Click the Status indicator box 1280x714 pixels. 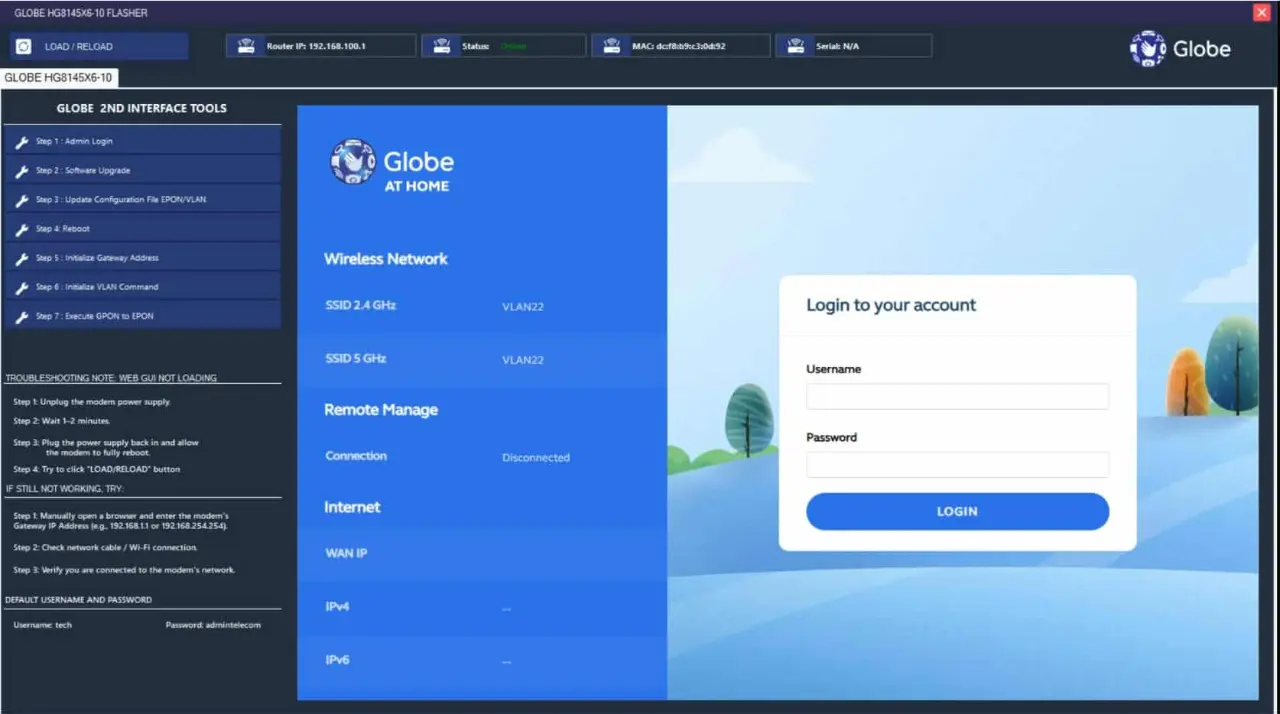click(503, 46)
